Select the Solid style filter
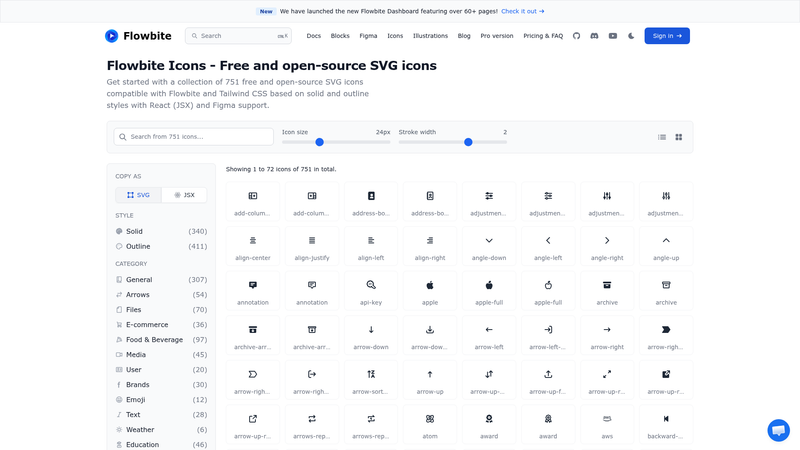The height and width of the screenshot is (450, 800). (x=161, y=231)
